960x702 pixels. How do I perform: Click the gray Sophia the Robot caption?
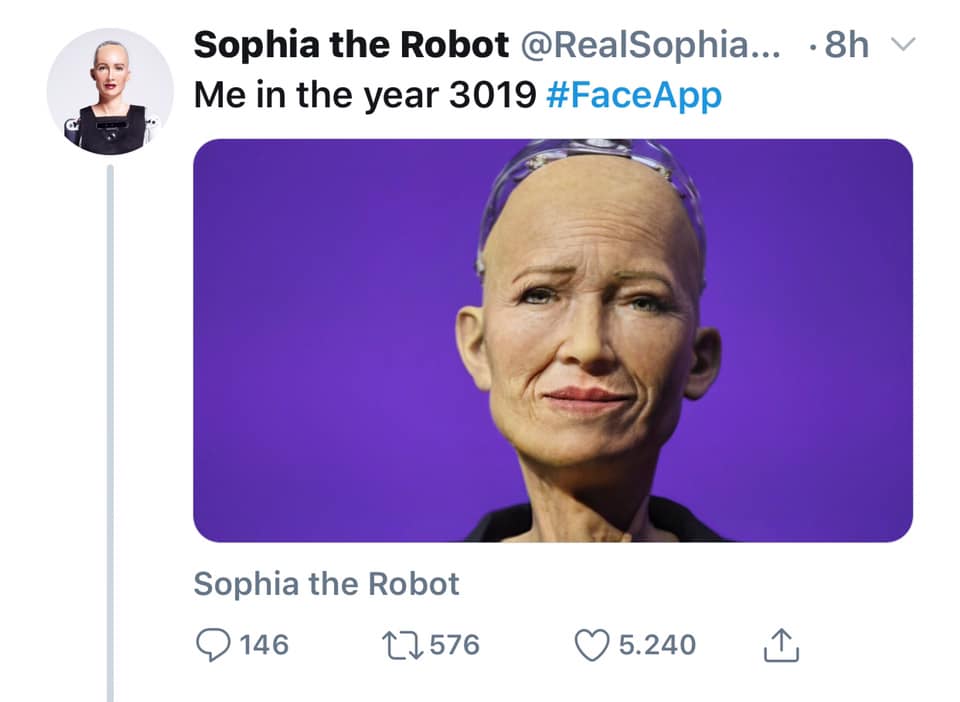point(326,584)
